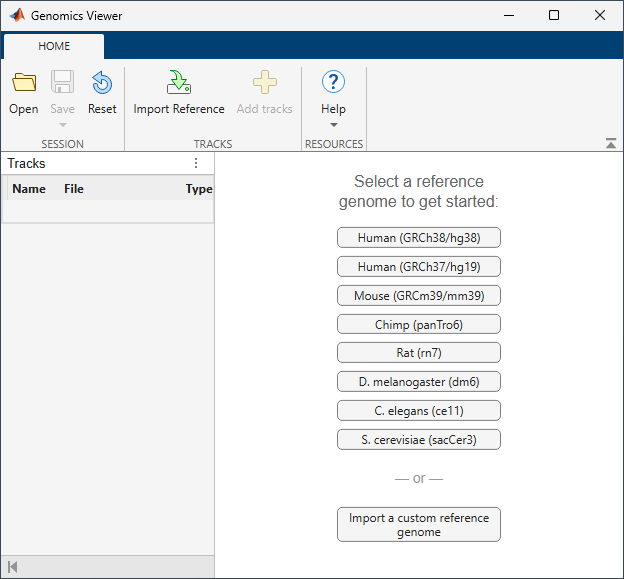This screenshot has height=579, width=624.
Task: Expand the Help dropdown arrow
Action: [x=334, y=125]
